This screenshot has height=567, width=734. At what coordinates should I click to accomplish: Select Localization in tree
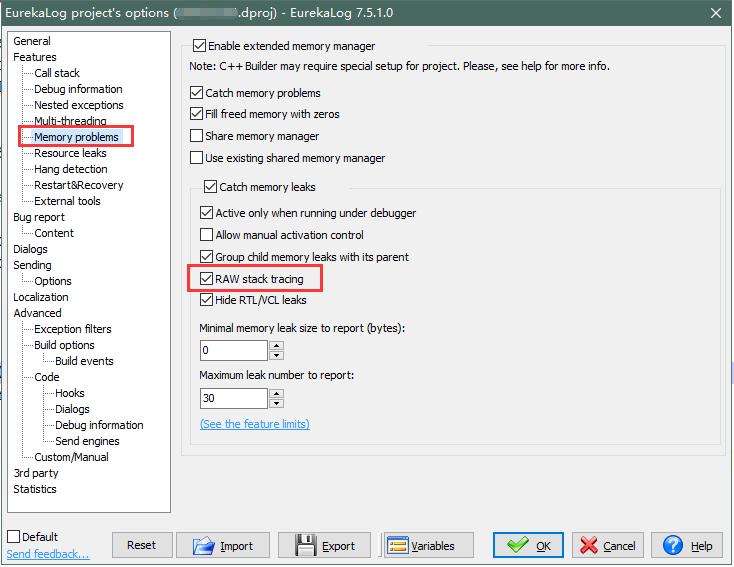41,297
